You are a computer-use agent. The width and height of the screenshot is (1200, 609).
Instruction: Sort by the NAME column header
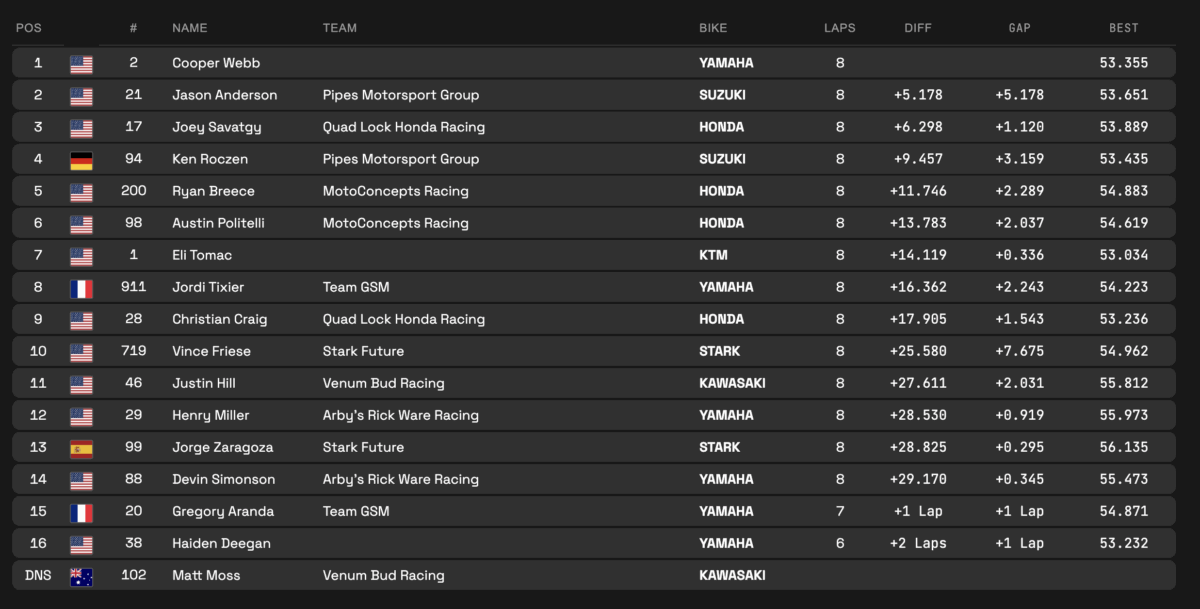coord(190,28)
